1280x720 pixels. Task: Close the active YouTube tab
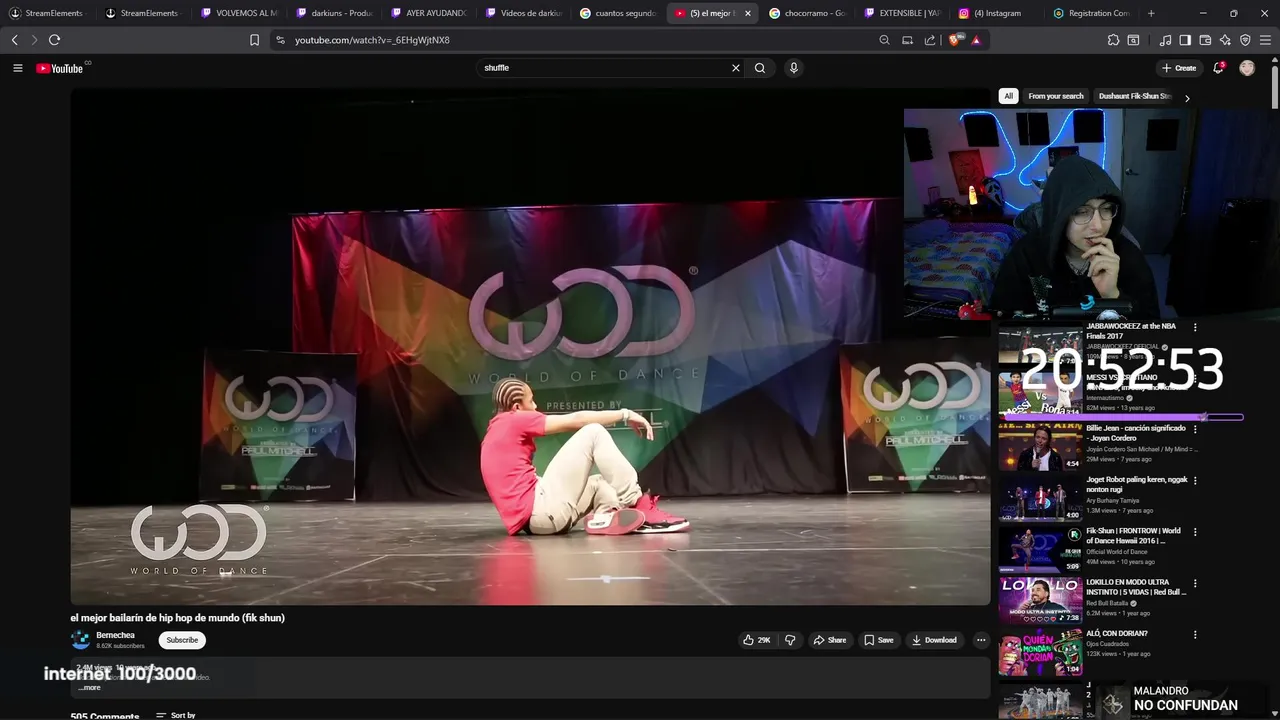point(747,13)
